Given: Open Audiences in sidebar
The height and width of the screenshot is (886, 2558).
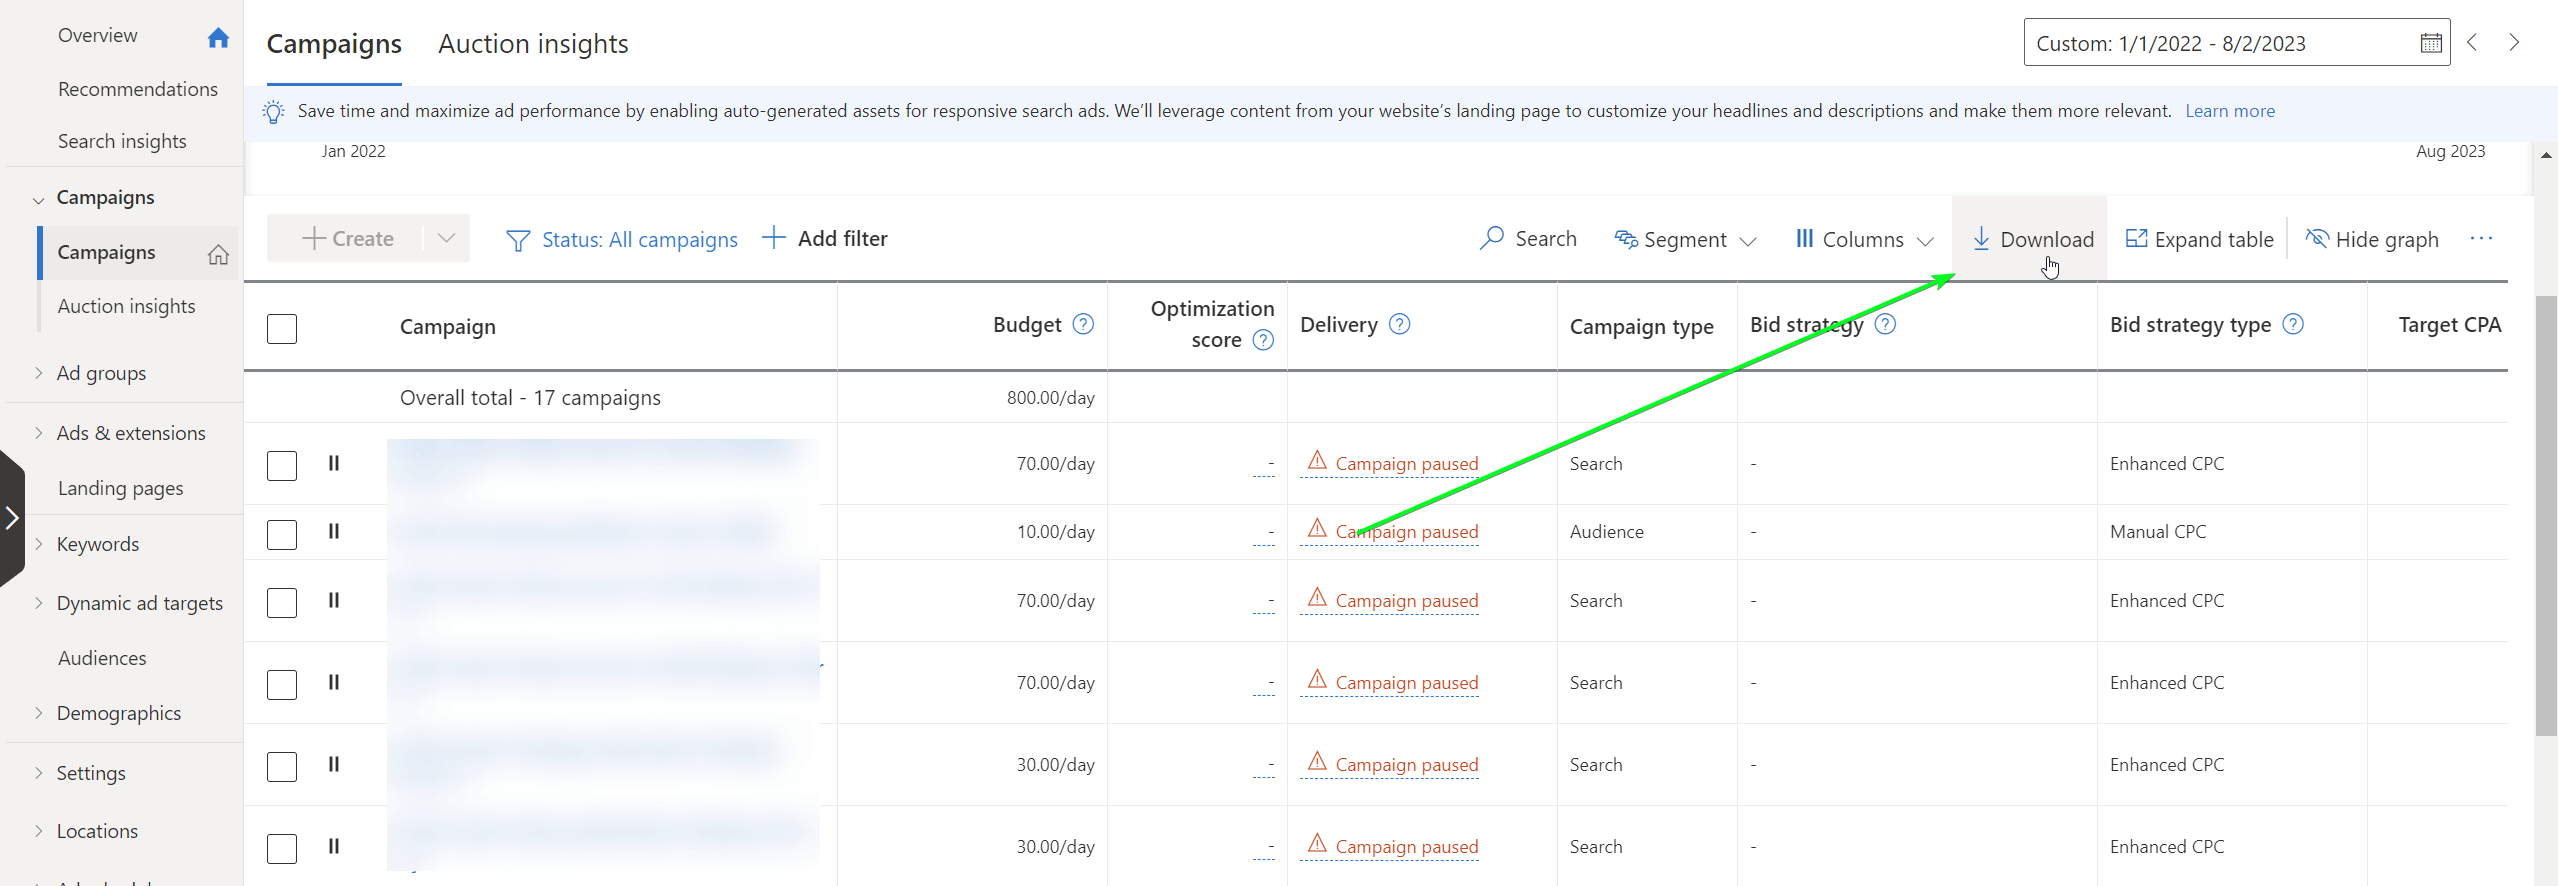Looking at the screenshot, I should tap(102, 658).
